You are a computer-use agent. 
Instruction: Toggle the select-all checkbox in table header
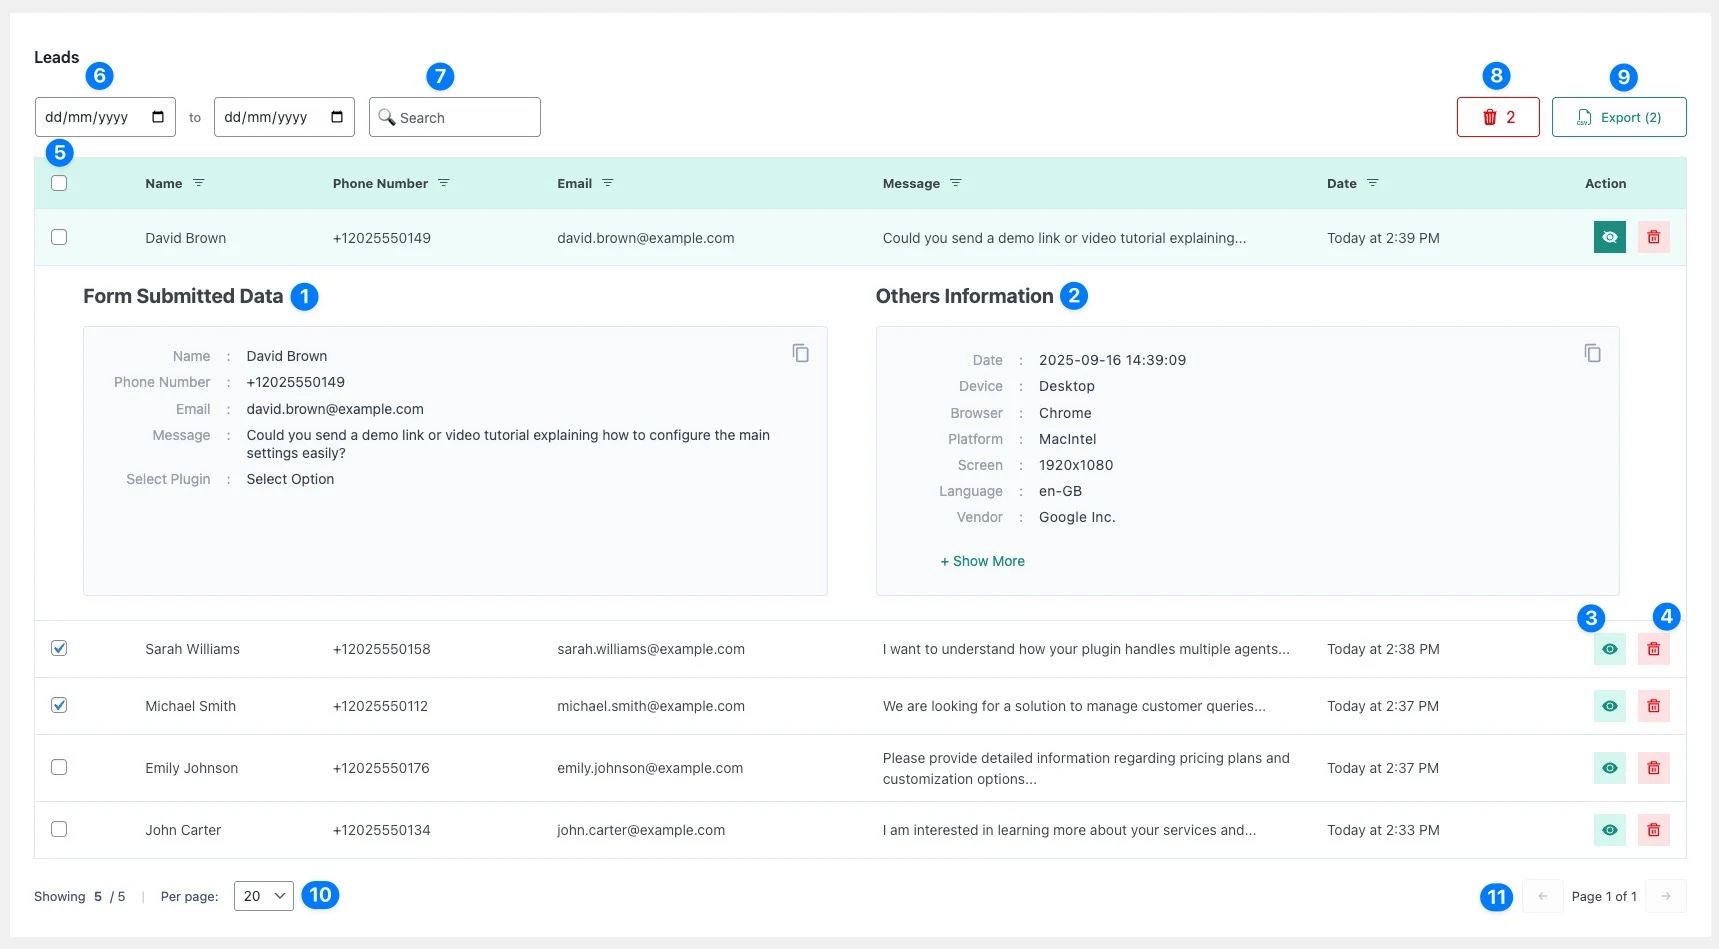coord(59,183)
